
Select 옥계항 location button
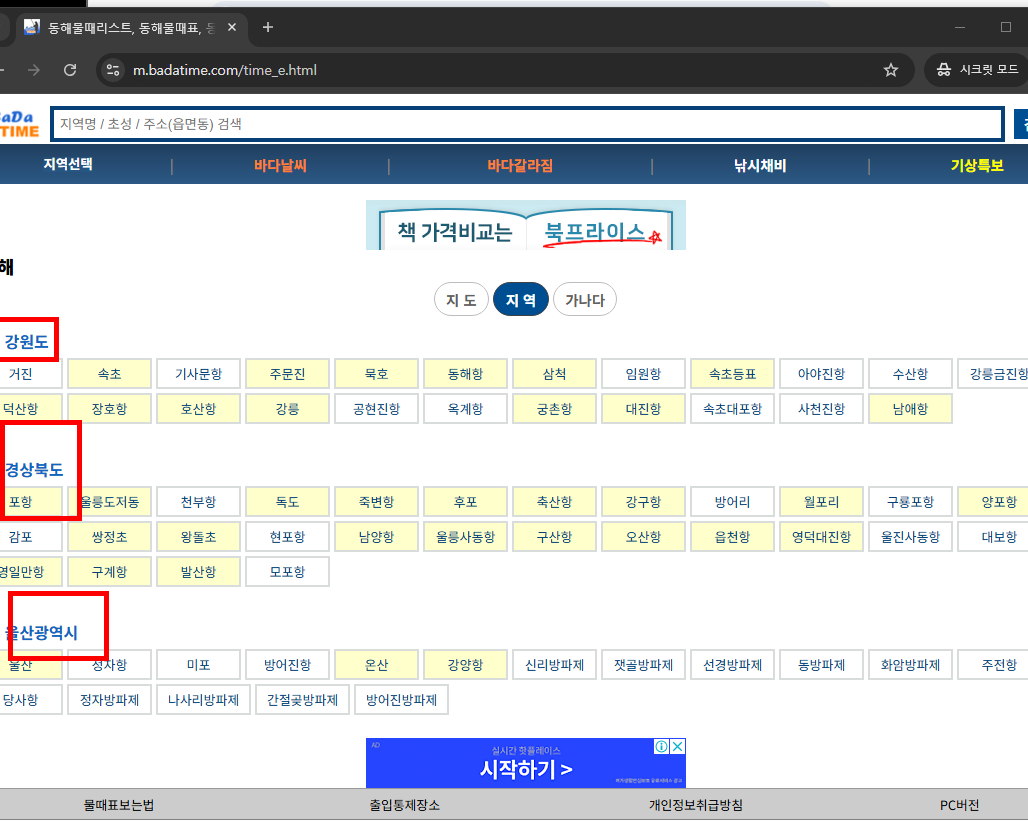click(465, 409)
